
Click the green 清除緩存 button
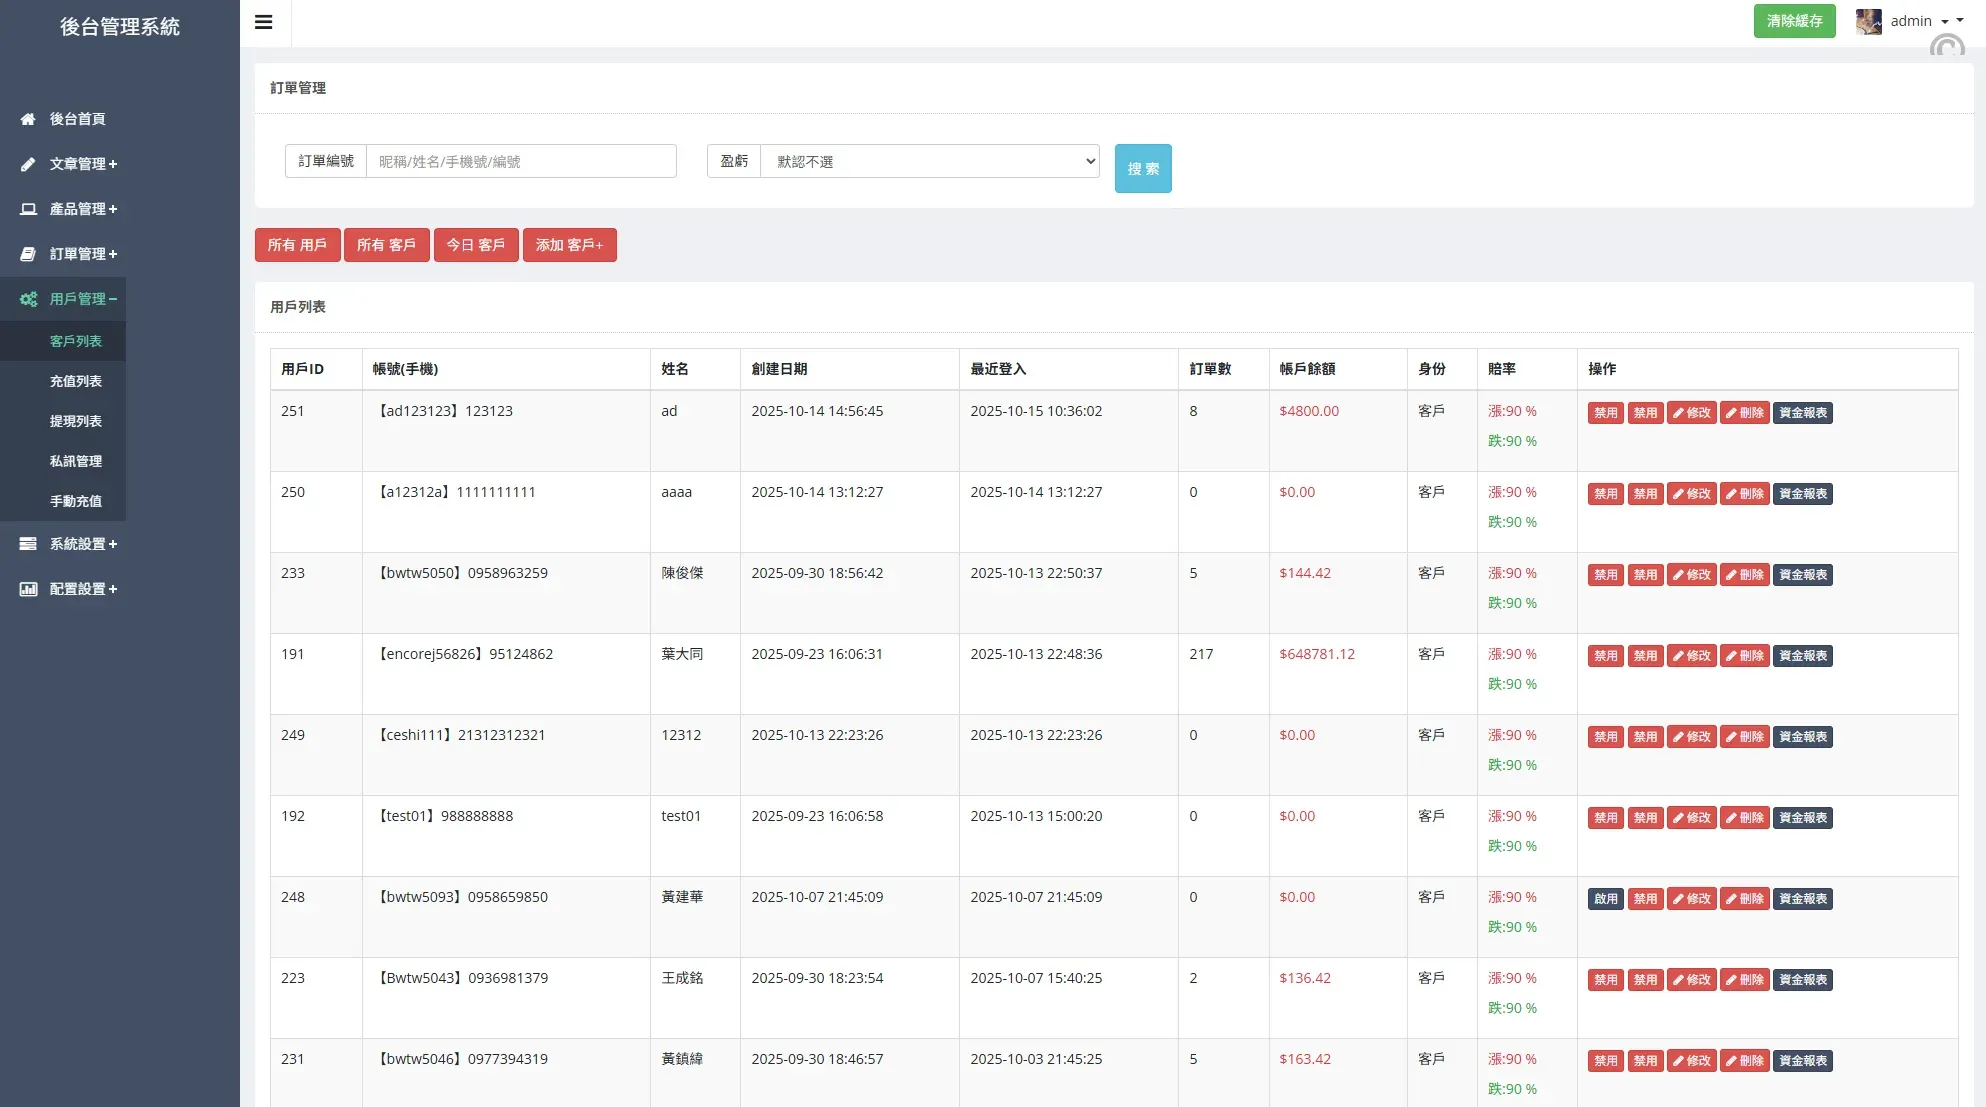pyautogui.click(x=1794, y=21)
